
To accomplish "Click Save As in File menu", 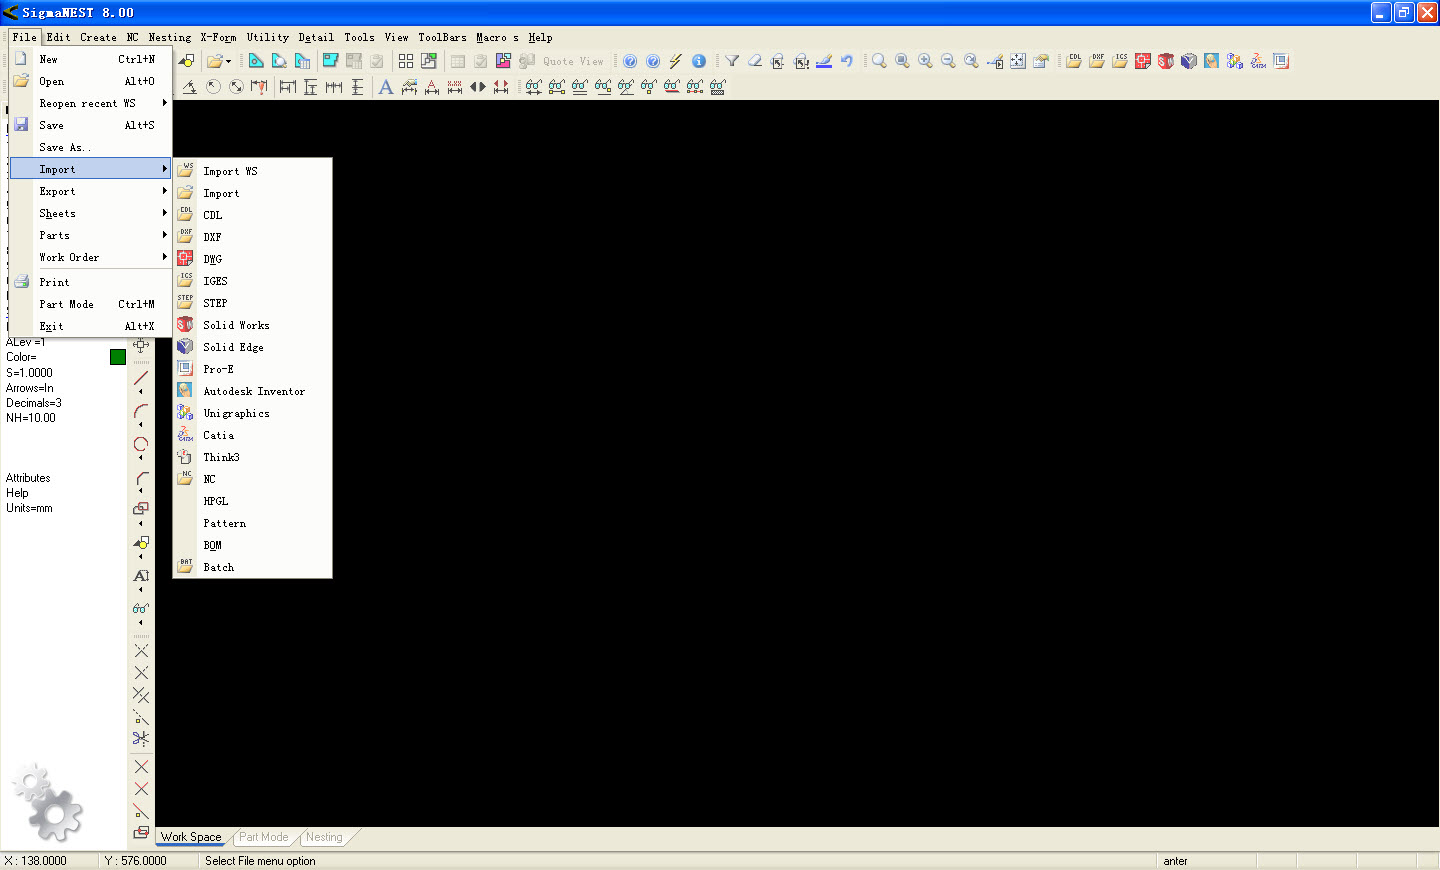I will (90, 147).
